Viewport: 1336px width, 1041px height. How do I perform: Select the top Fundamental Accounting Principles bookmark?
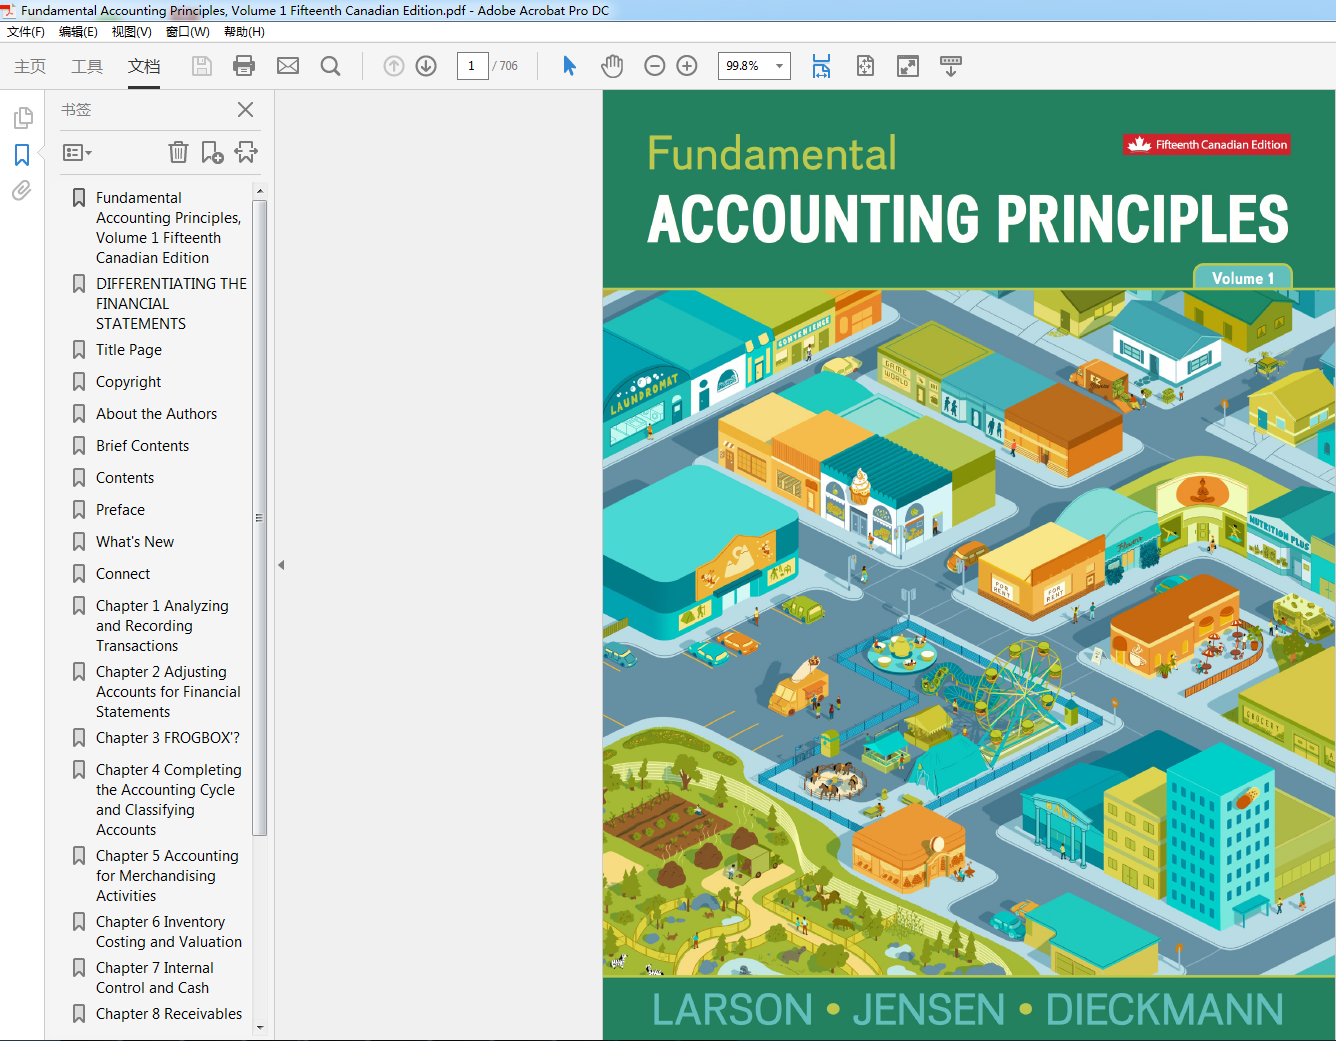pyautogui.click(x=168, y=228)
